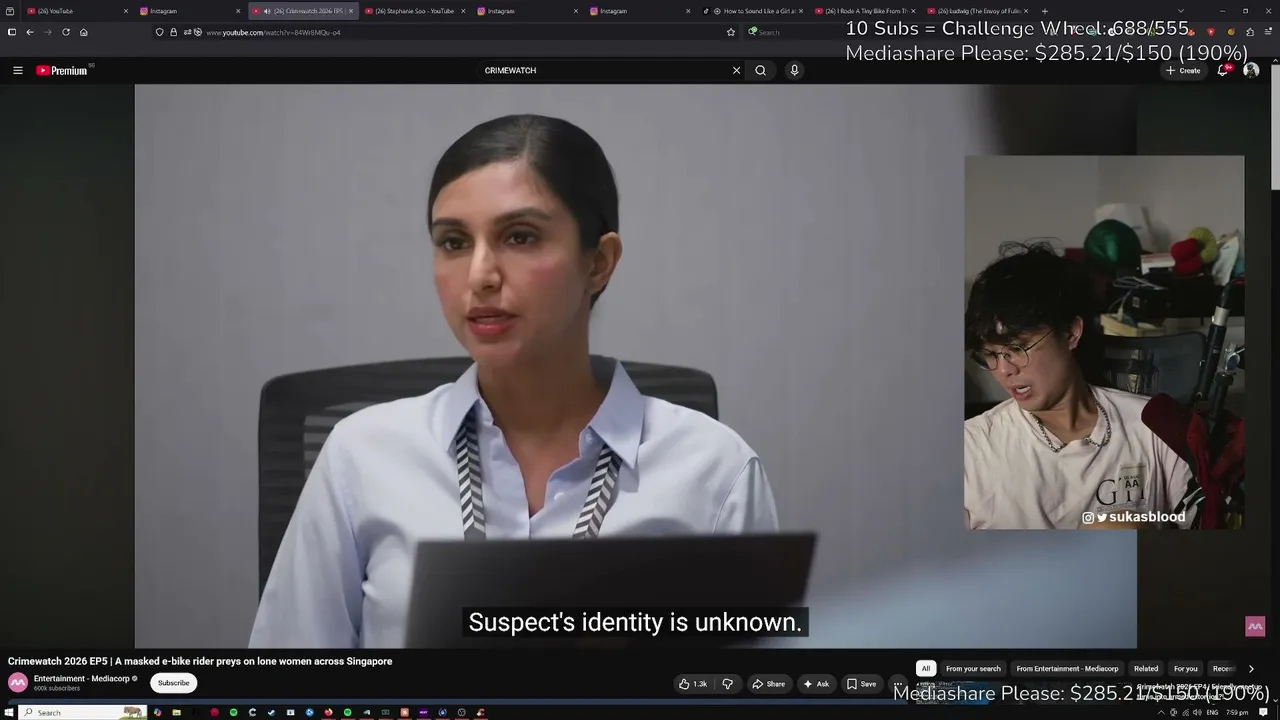Open the YouTube guide hamburger menu
The width and height of the screenshot is (1280, 720).
[x=17, y=70]
